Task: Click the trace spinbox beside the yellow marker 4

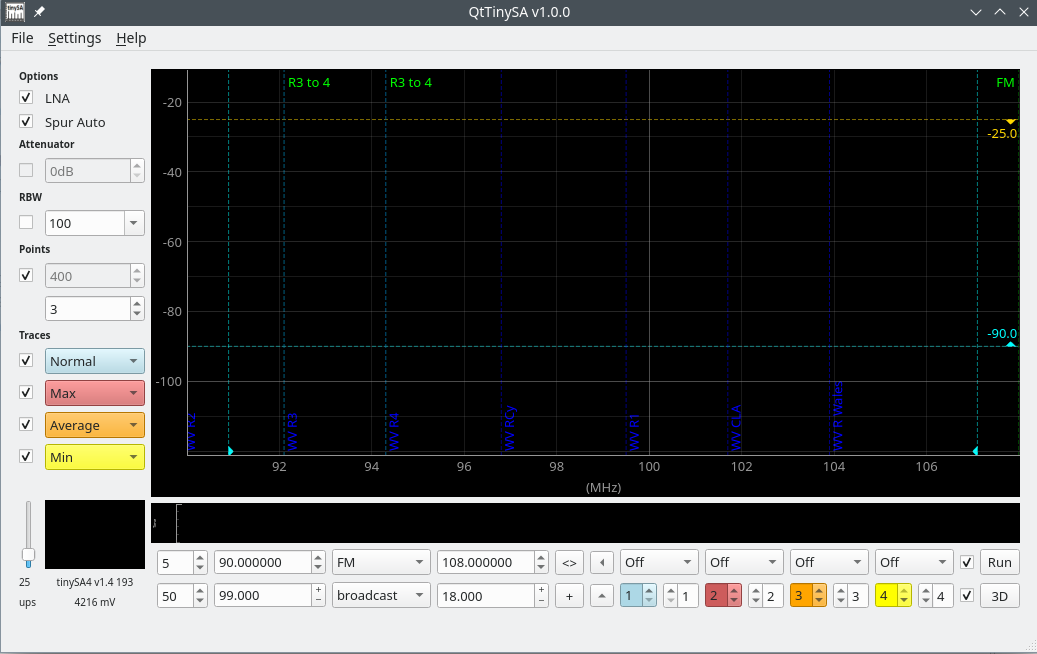Action: tap(936, 596)
